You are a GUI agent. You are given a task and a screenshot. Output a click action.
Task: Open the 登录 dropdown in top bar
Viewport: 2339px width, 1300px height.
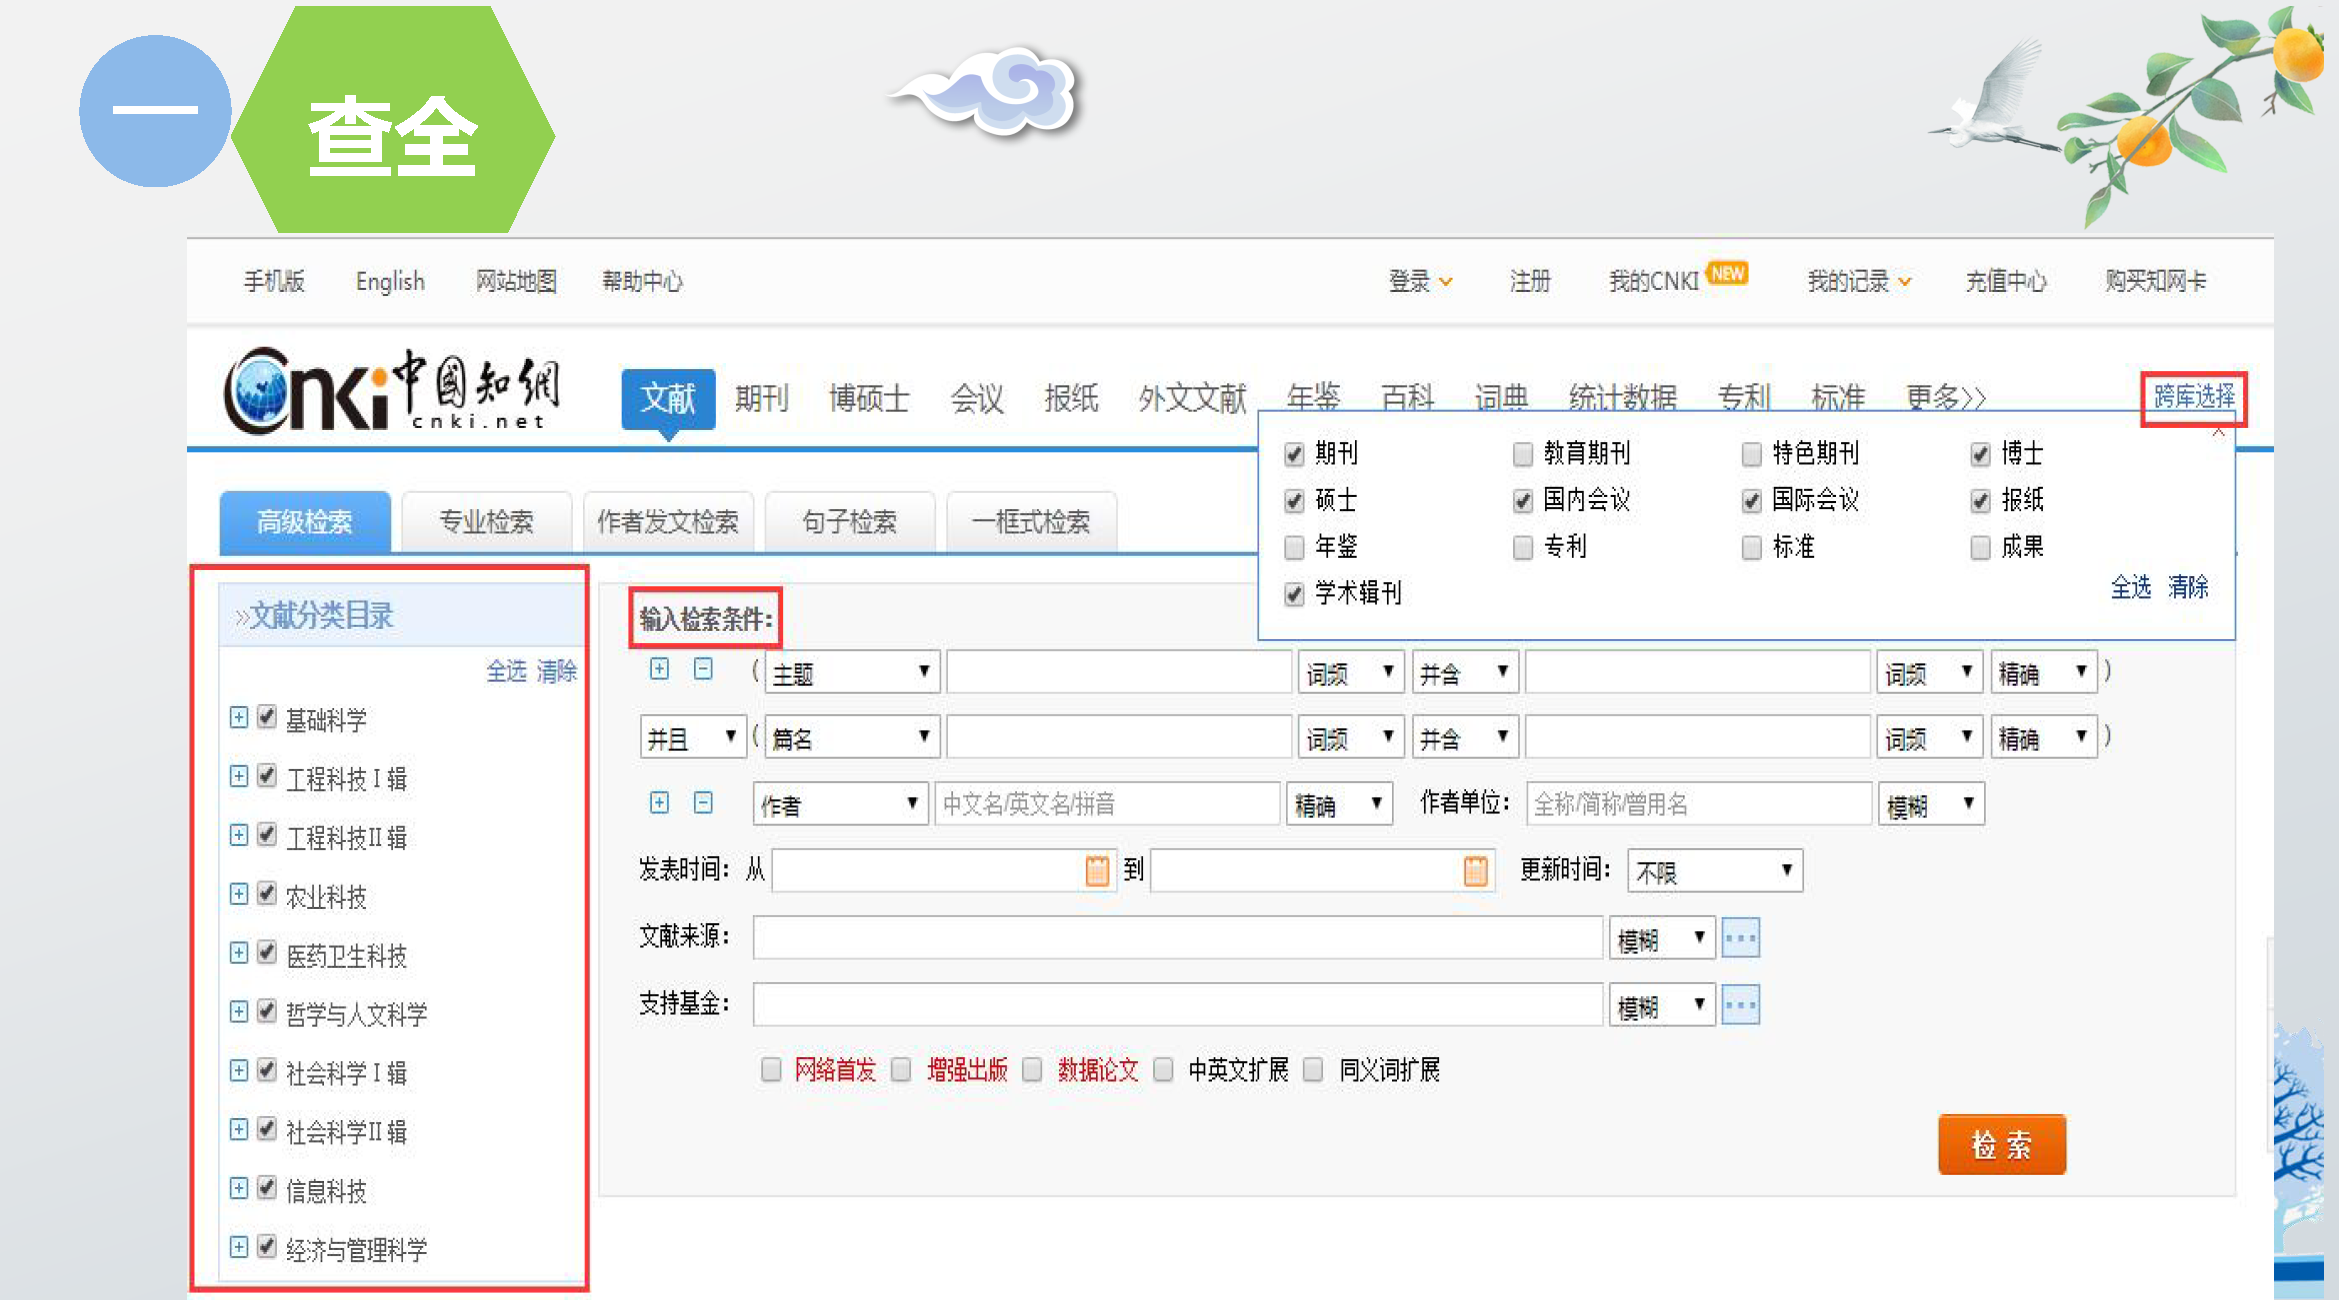[1420, 282]
